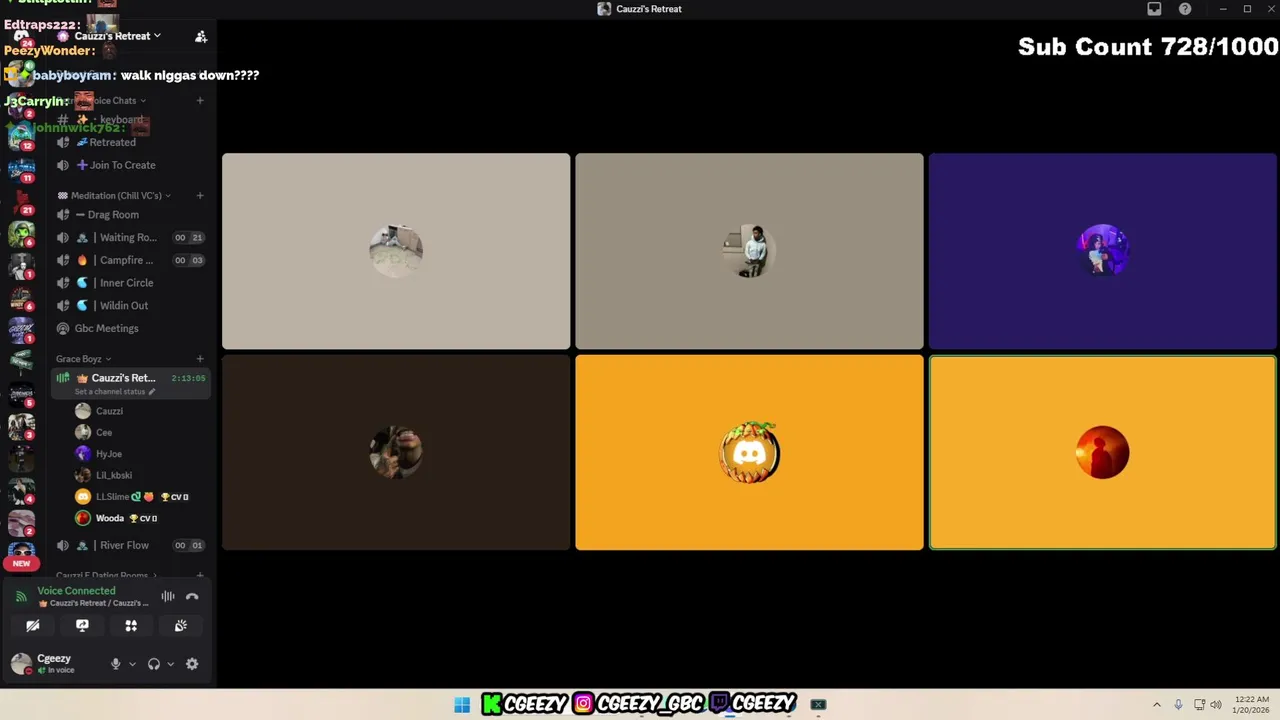Create channel in Meditation category
Screen dimensions: 1280x720
(200, 196)
